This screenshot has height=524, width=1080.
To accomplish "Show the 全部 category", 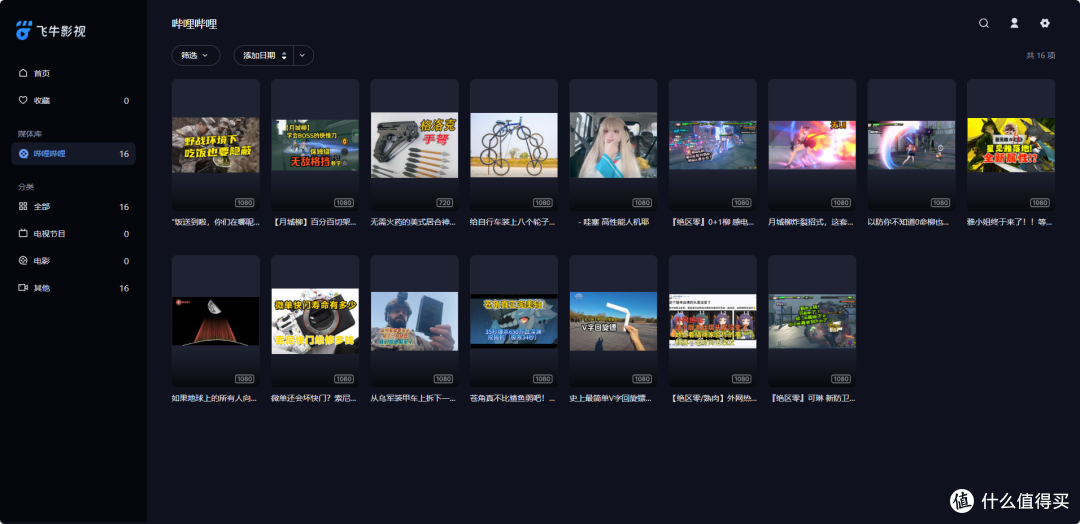I will tap(73, 207).
